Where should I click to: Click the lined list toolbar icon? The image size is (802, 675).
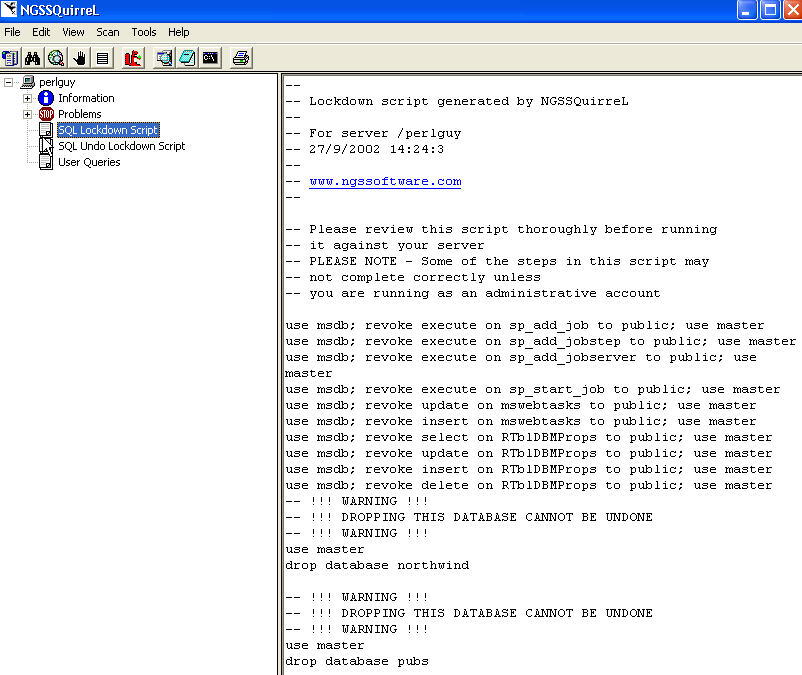pyautogui.click(x=102, y=58)
